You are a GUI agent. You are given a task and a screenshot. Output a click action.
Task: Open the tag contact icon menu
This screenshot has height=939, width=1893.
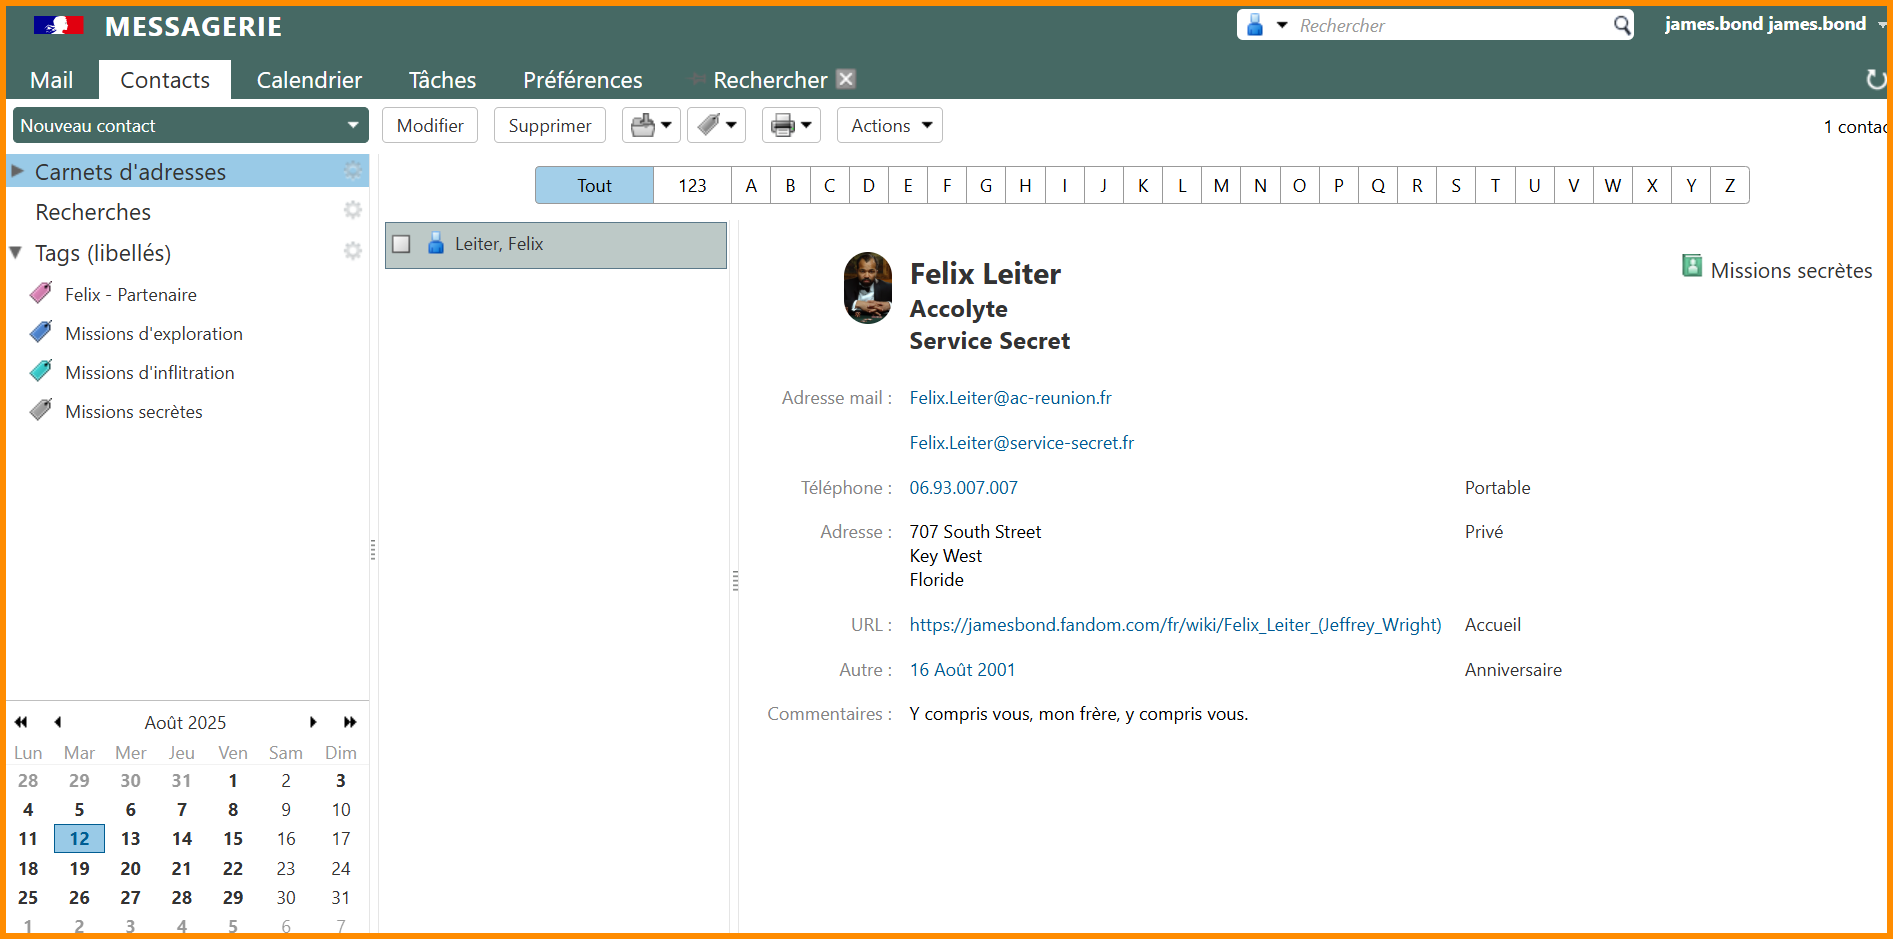coord(716,126)
